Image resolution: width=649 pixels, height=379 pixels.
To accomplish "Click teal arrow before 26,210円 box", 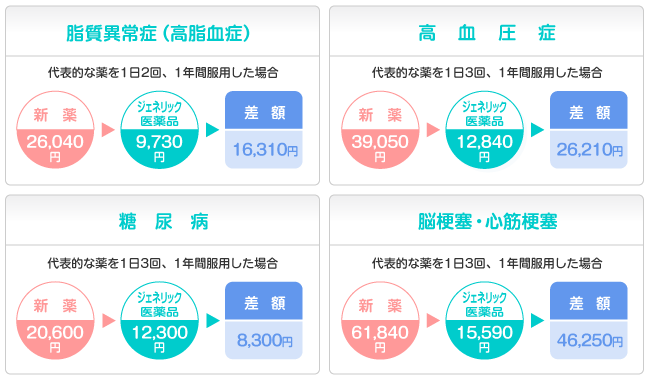I will (537, 130).
